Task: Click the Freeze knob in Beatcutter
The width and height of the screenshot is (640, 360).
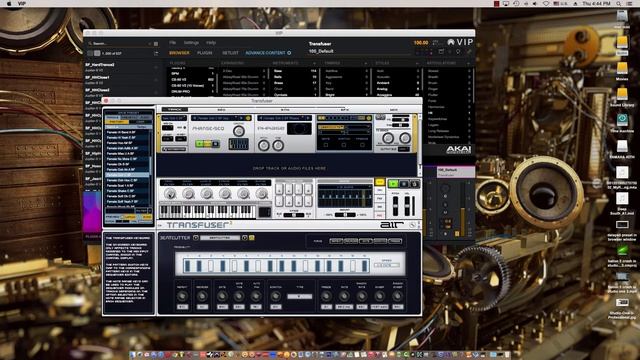Action: pos(326,296)
